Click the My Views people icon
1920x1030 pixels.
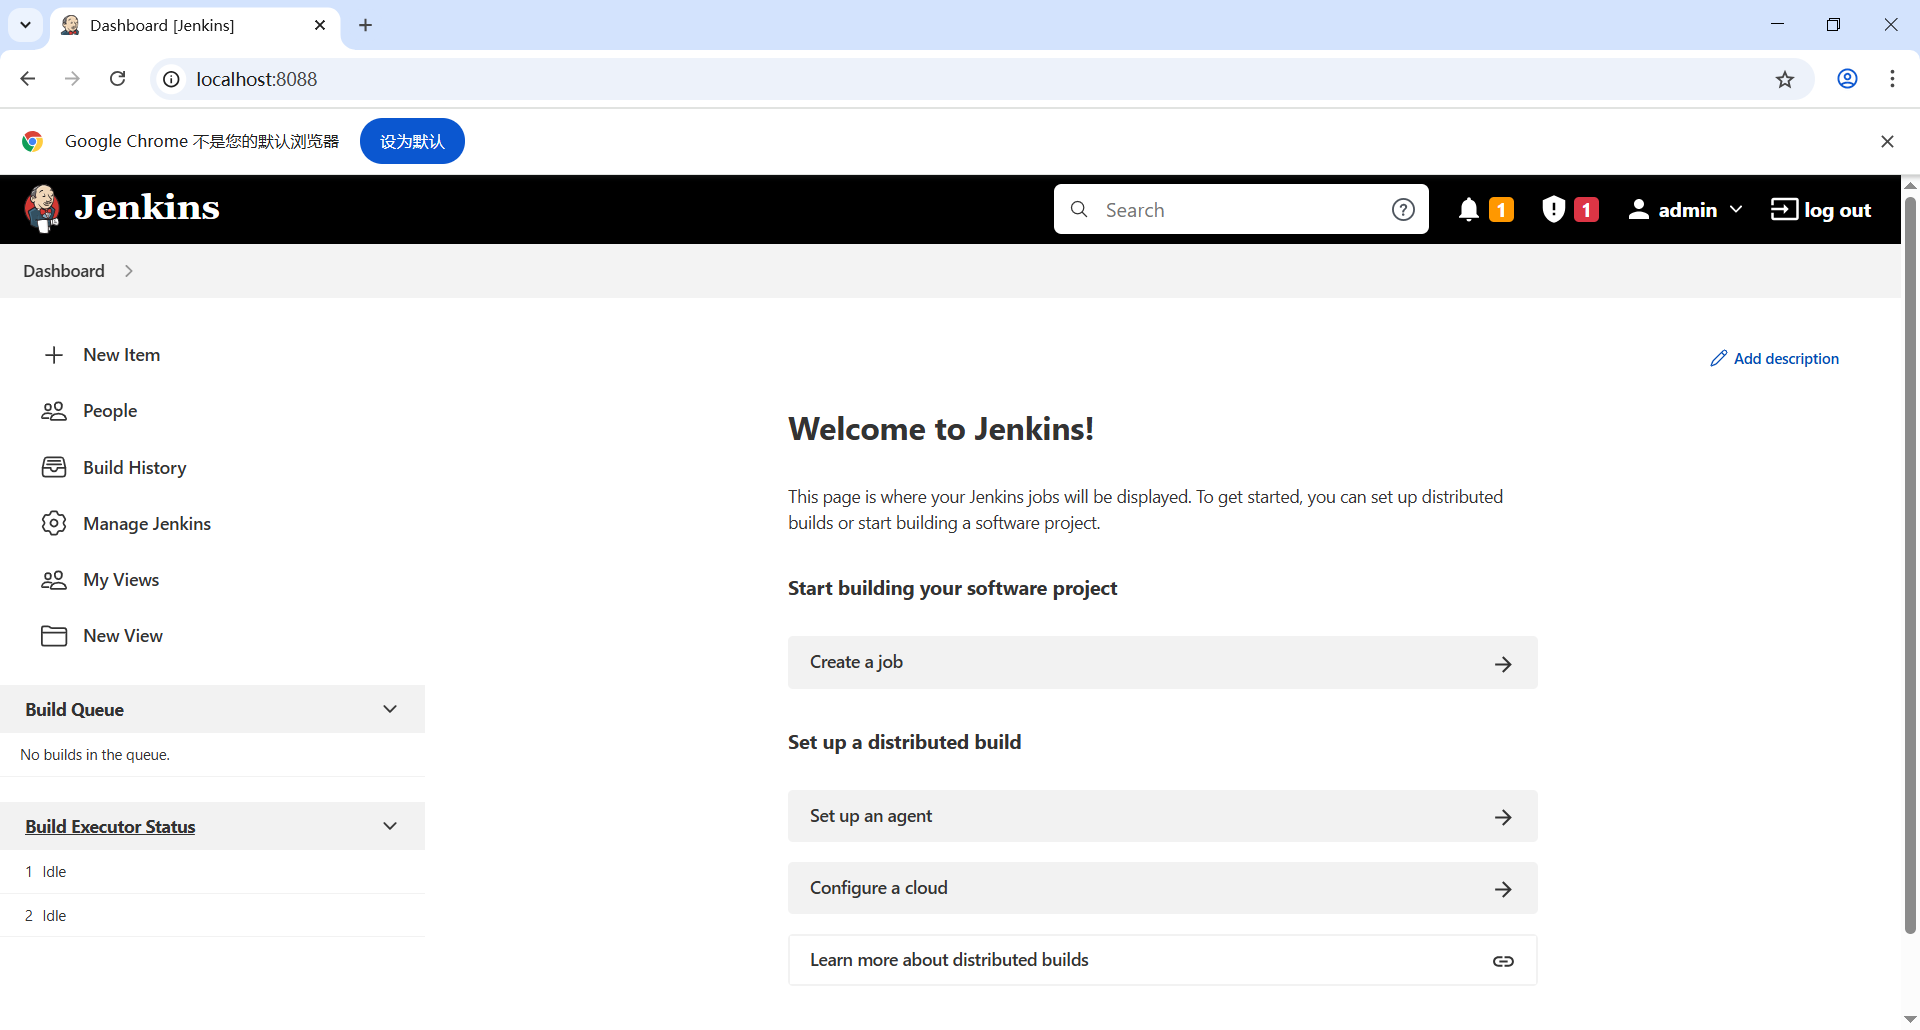(54, 580)
